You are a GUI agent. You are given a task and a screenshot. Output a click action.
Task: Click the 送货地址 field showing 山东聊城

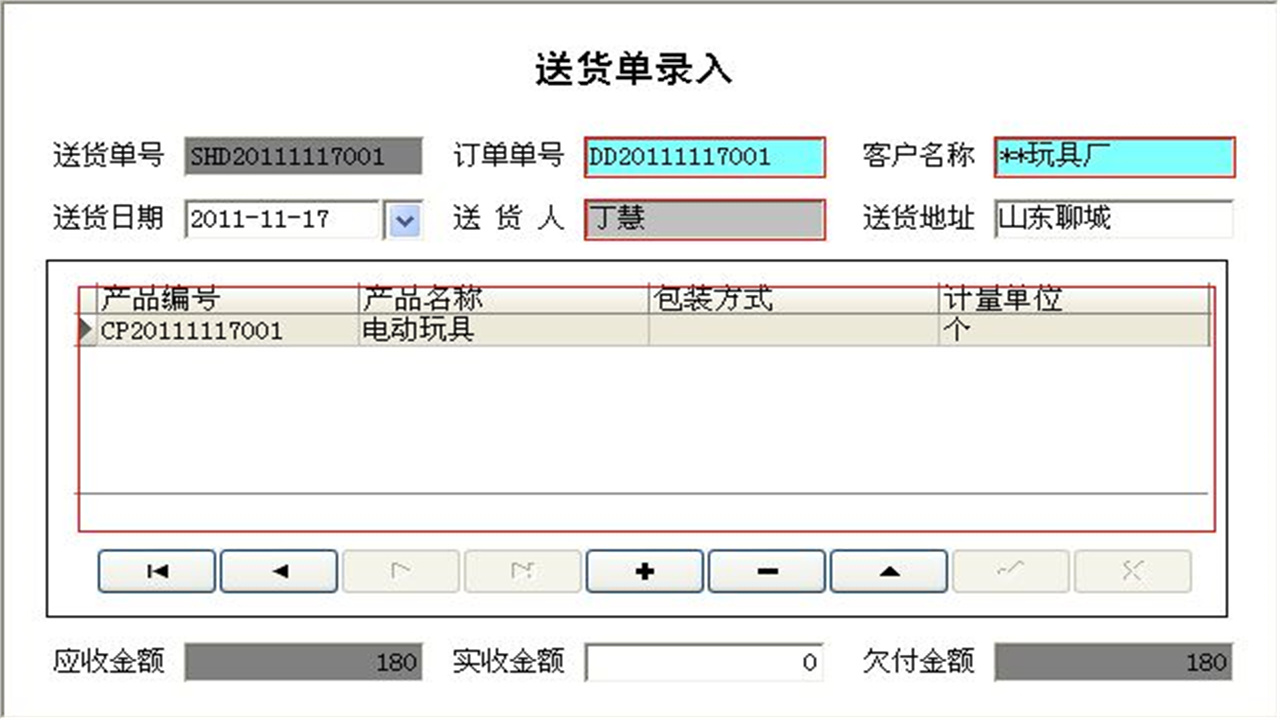click(x=1112, y=220)
